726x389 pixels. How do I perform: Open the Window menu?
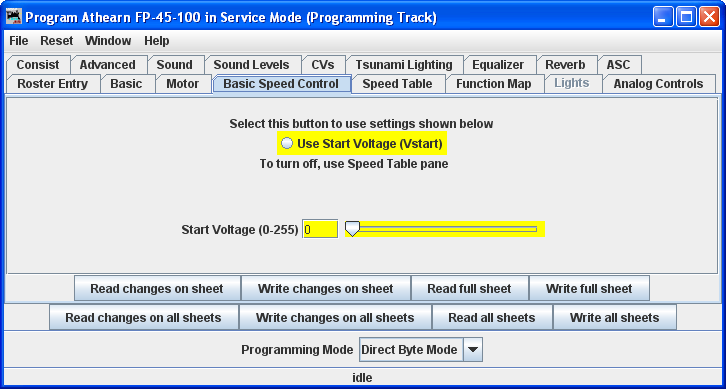(108, 41)
